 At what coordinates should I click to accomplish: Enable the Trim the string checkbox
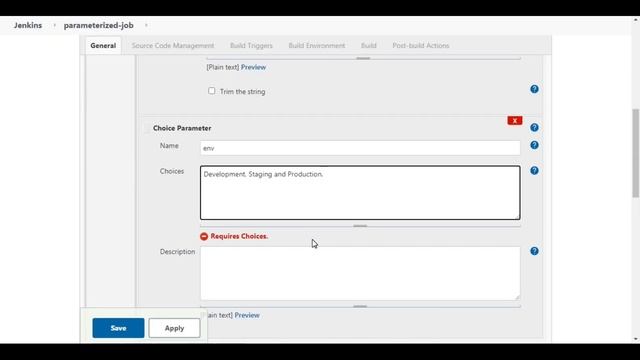click(x=211, y=91)
